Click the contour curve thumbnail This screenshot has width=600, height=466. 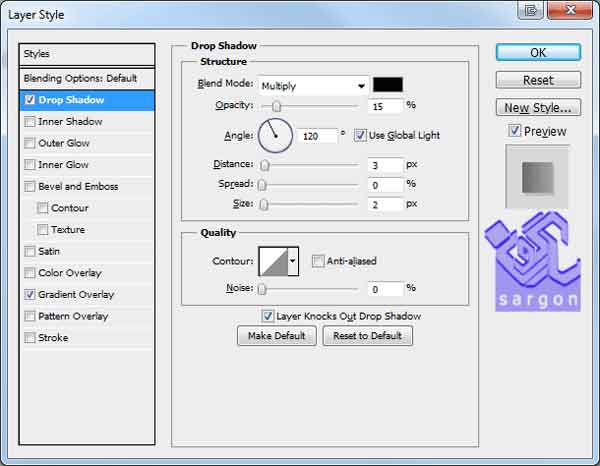[x=273, y=261]
